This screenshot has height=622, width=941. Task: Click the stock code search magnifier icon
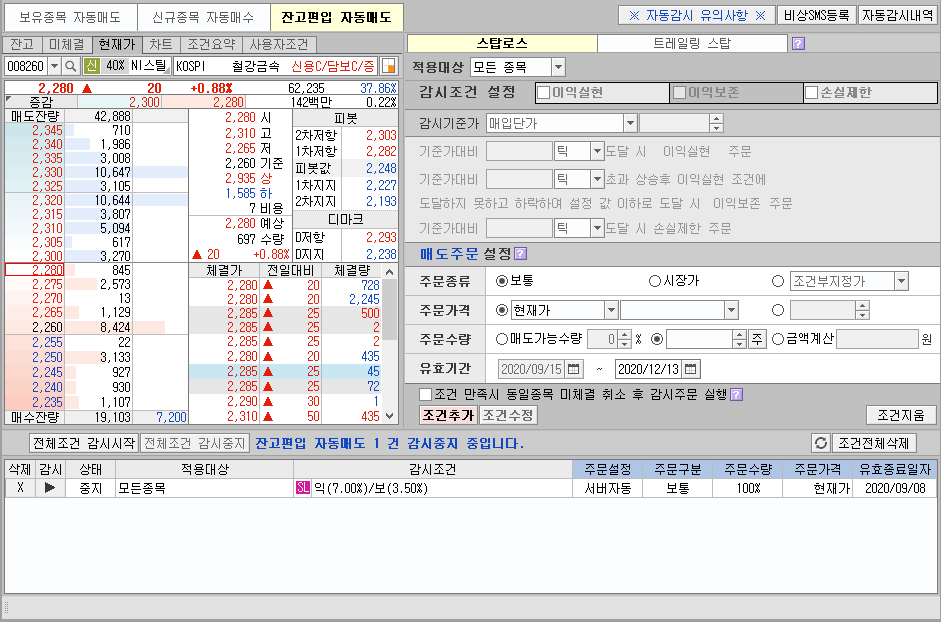[x=71, y=65]
